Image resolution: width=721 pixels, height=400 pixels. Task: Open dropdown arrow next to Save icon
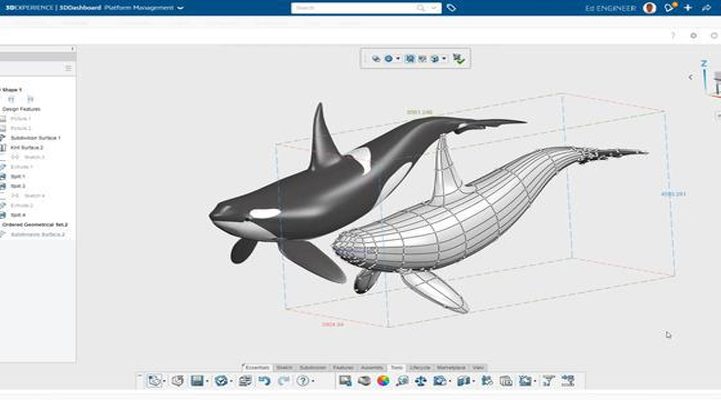(208, 381)
